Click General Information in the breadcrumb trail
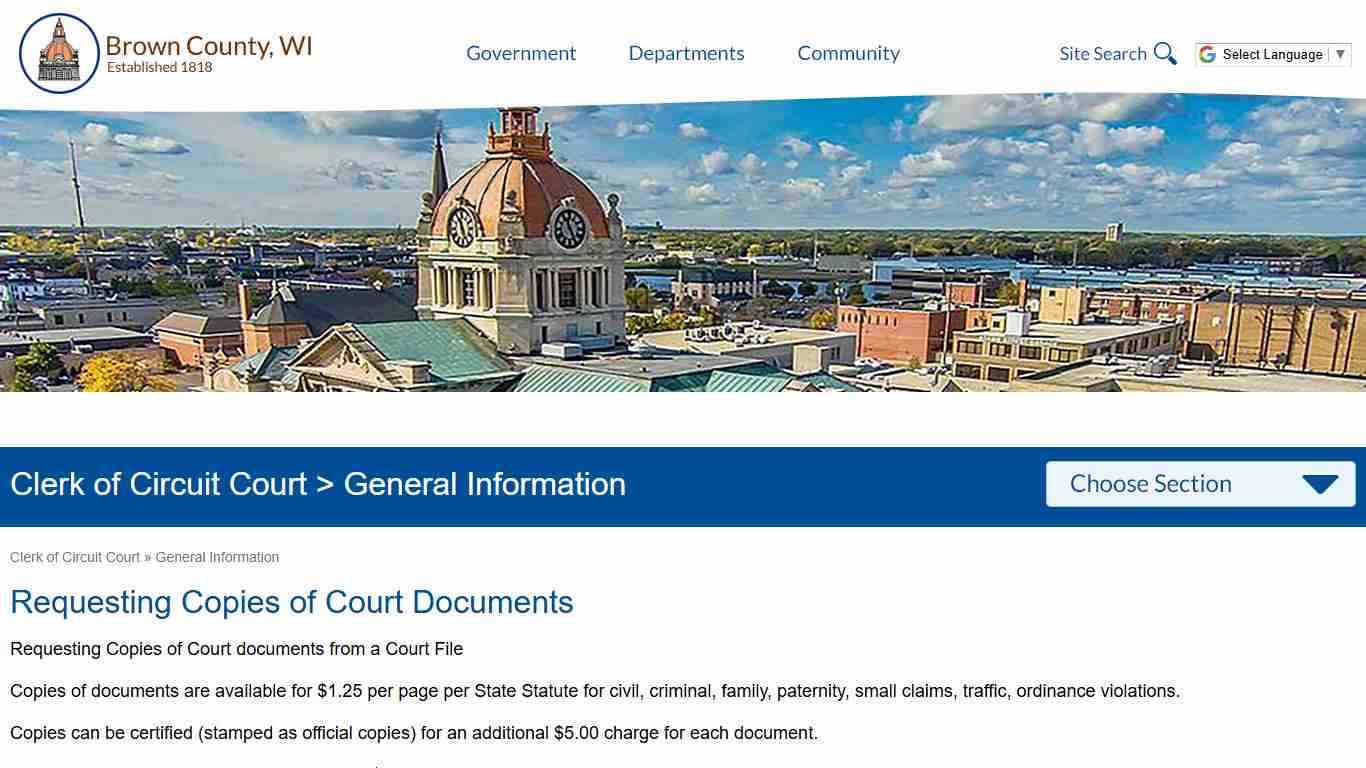Image resolution: width=1366 pixels, height=768 pixels. [217, 557]
